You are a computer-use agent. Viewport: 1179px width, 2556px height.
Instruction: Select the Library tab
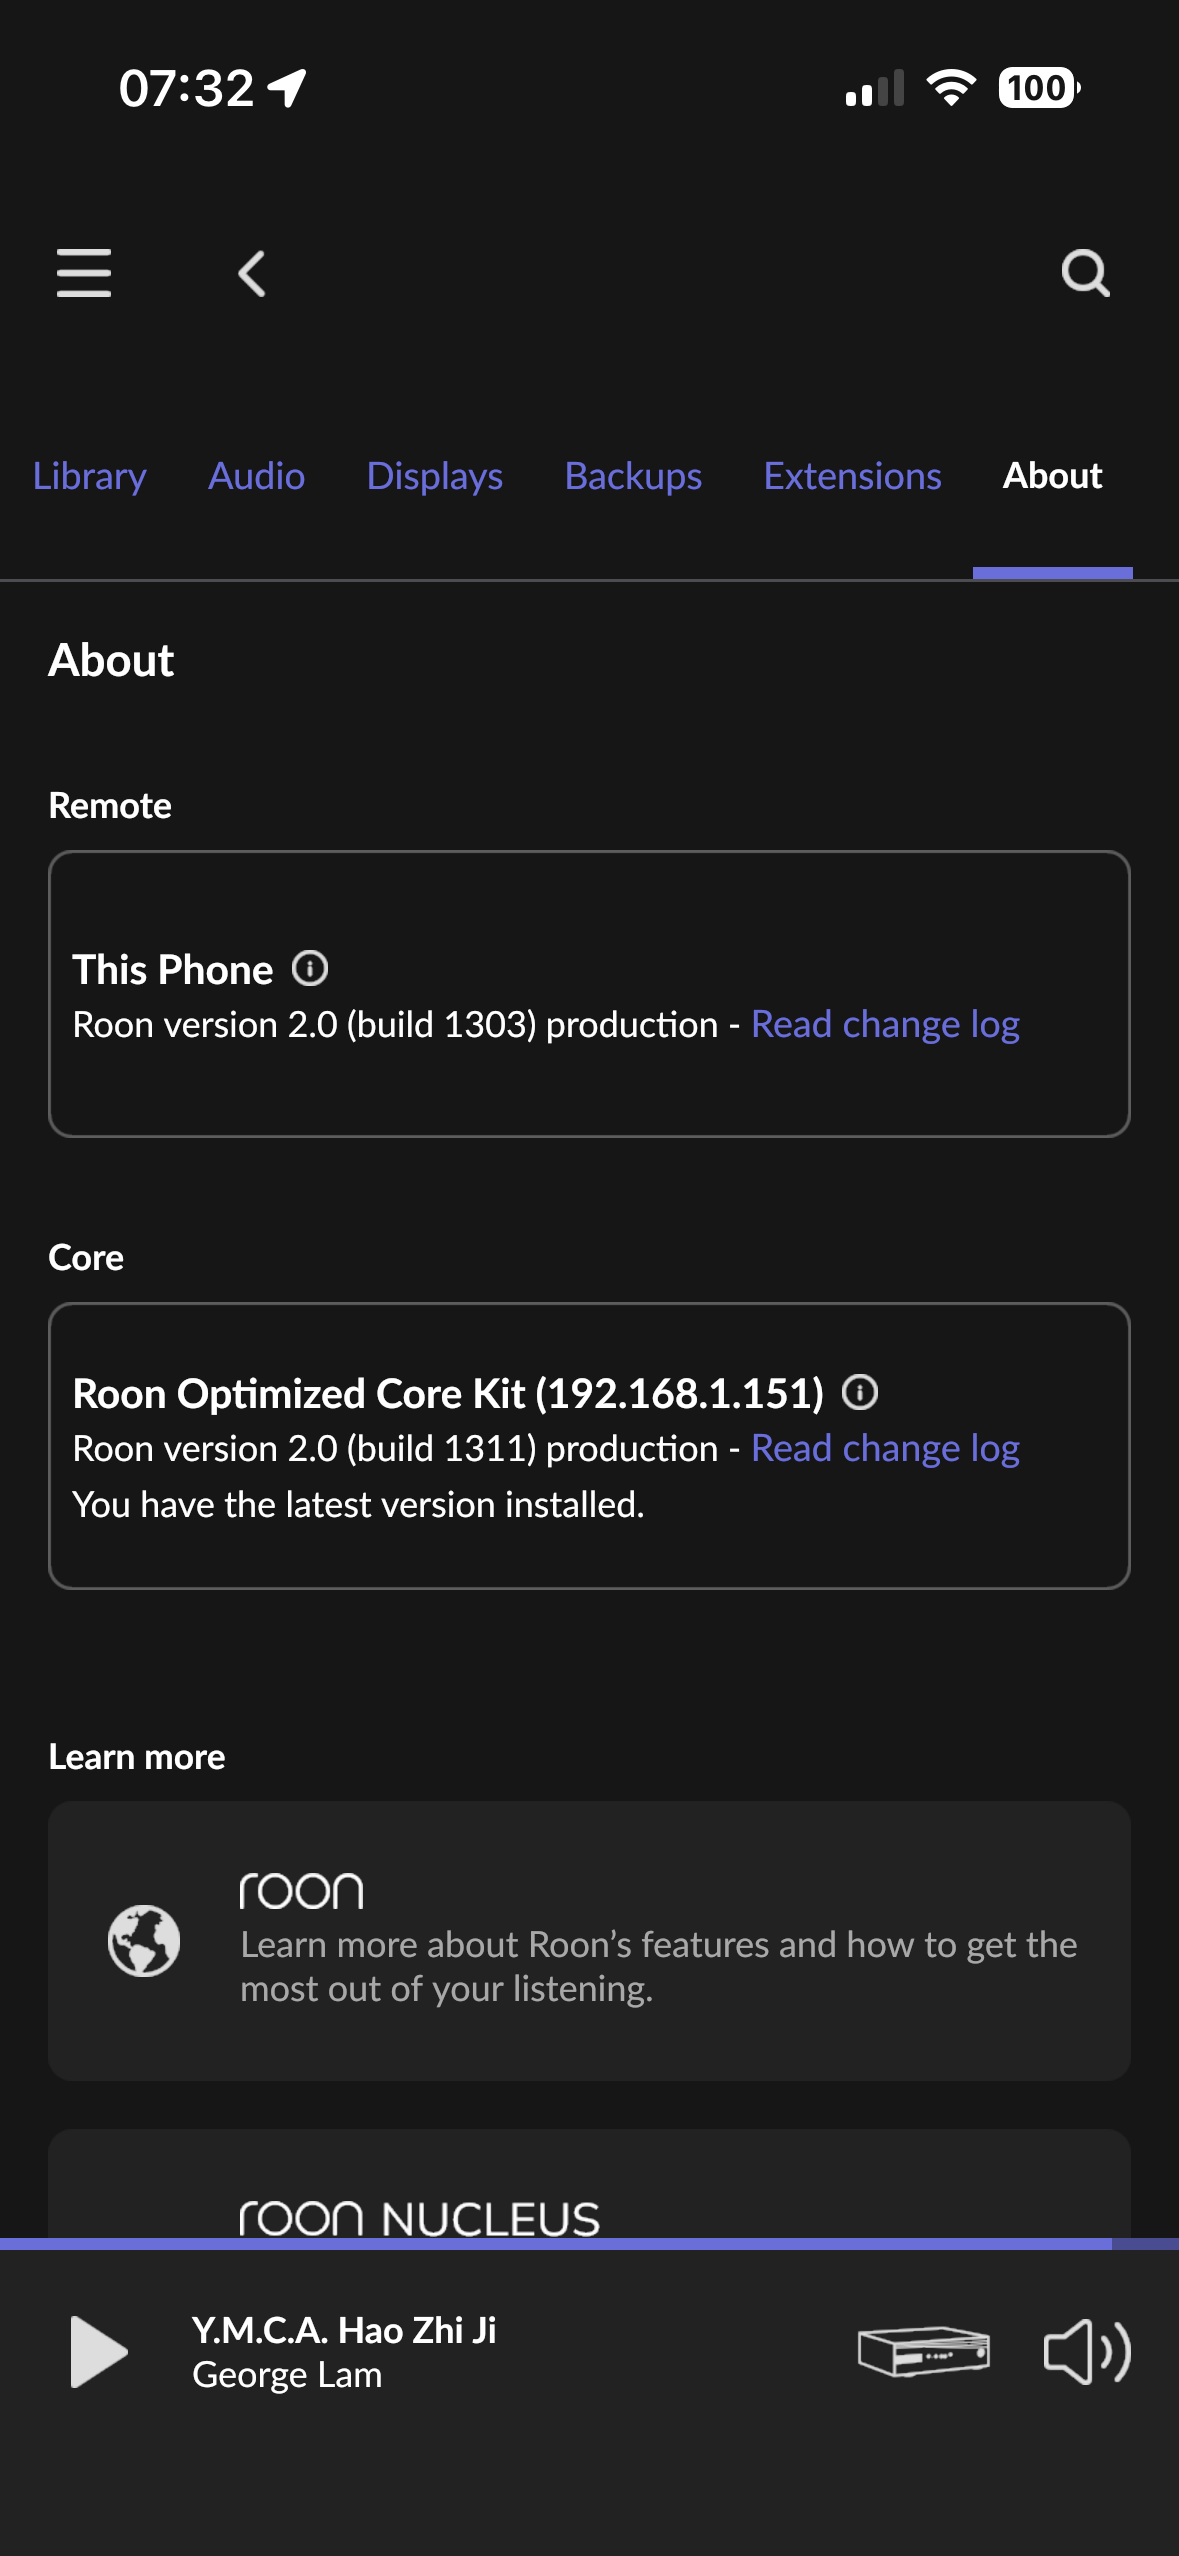point(89,476)
